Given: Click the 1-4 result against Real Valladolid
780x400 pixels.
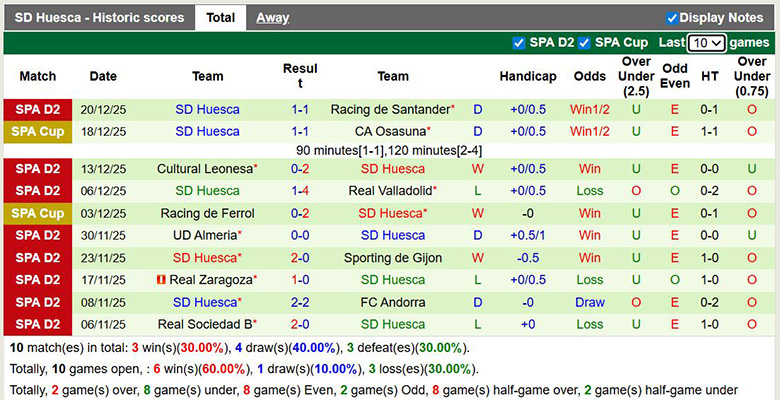Looking at the screenshot, I should tap(300, 191).
